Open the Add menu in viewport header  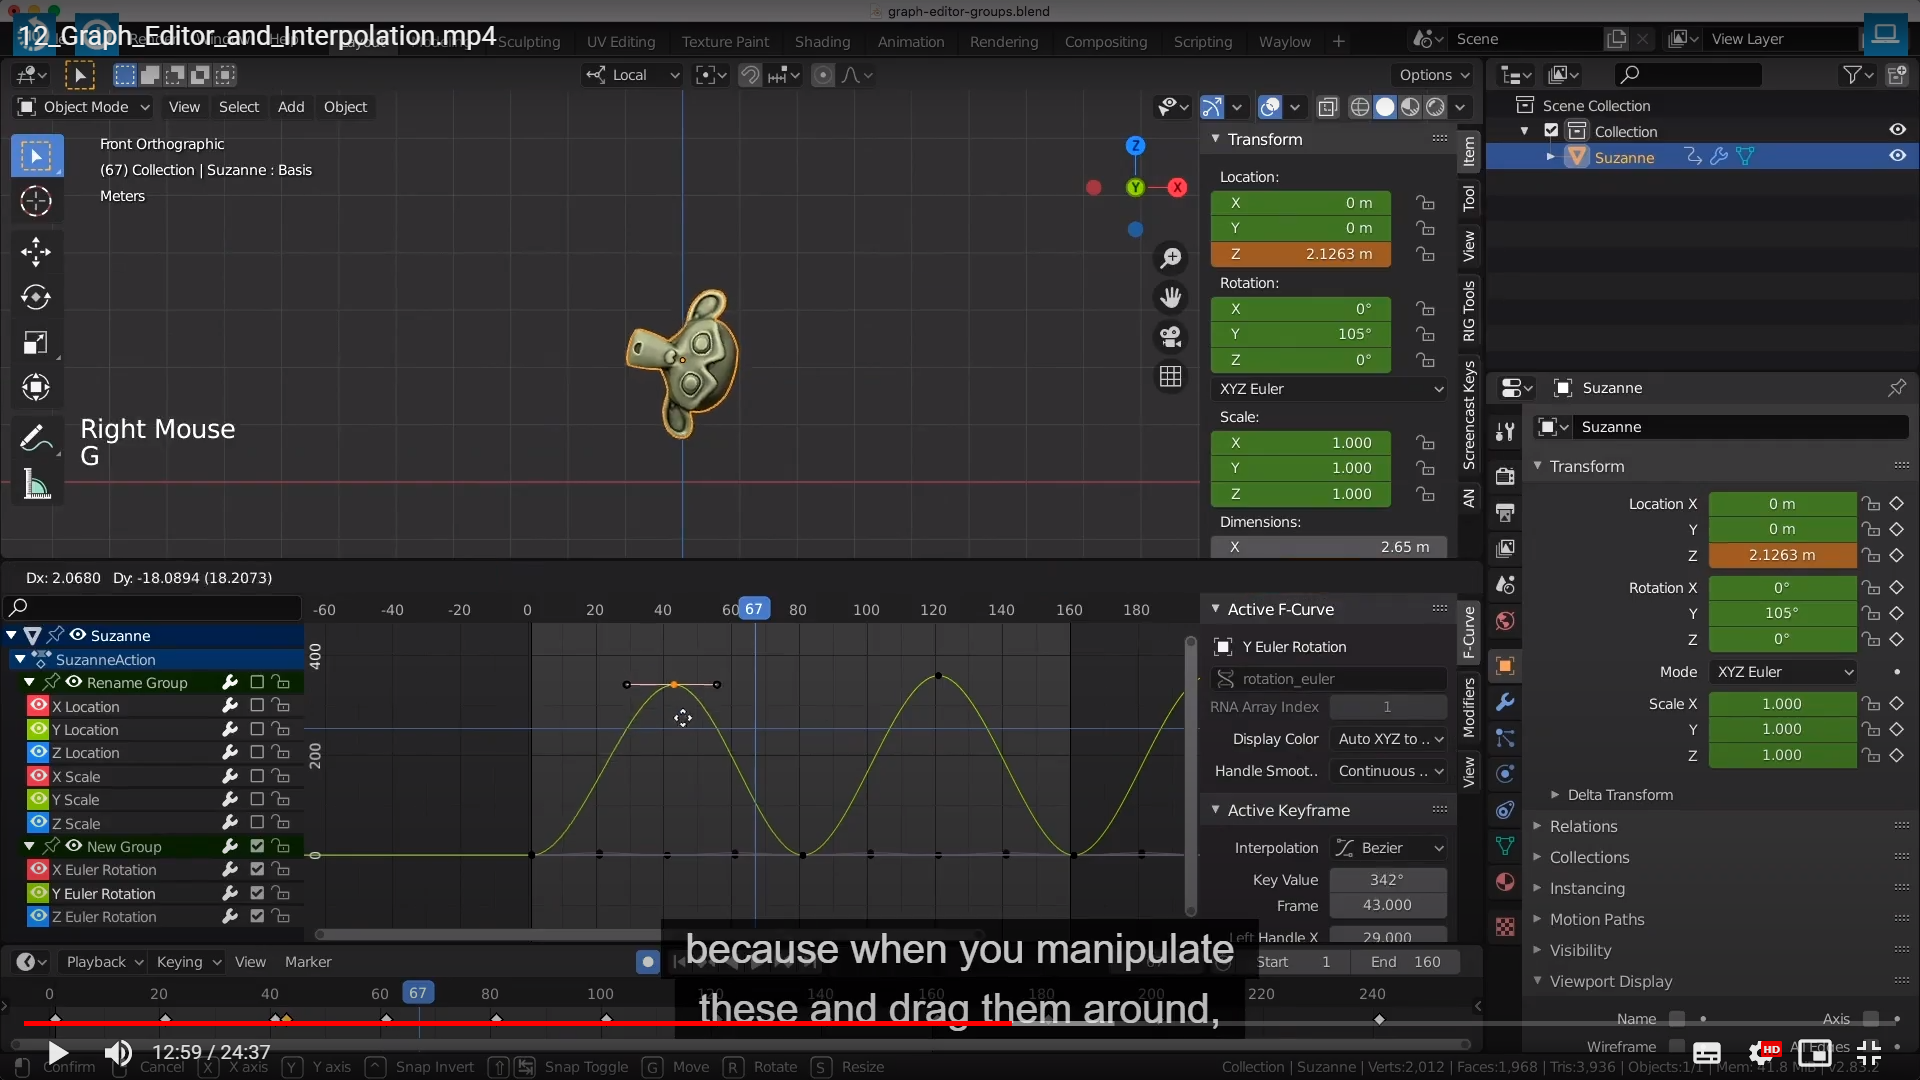pyautogui.click(x=291, y=107)
